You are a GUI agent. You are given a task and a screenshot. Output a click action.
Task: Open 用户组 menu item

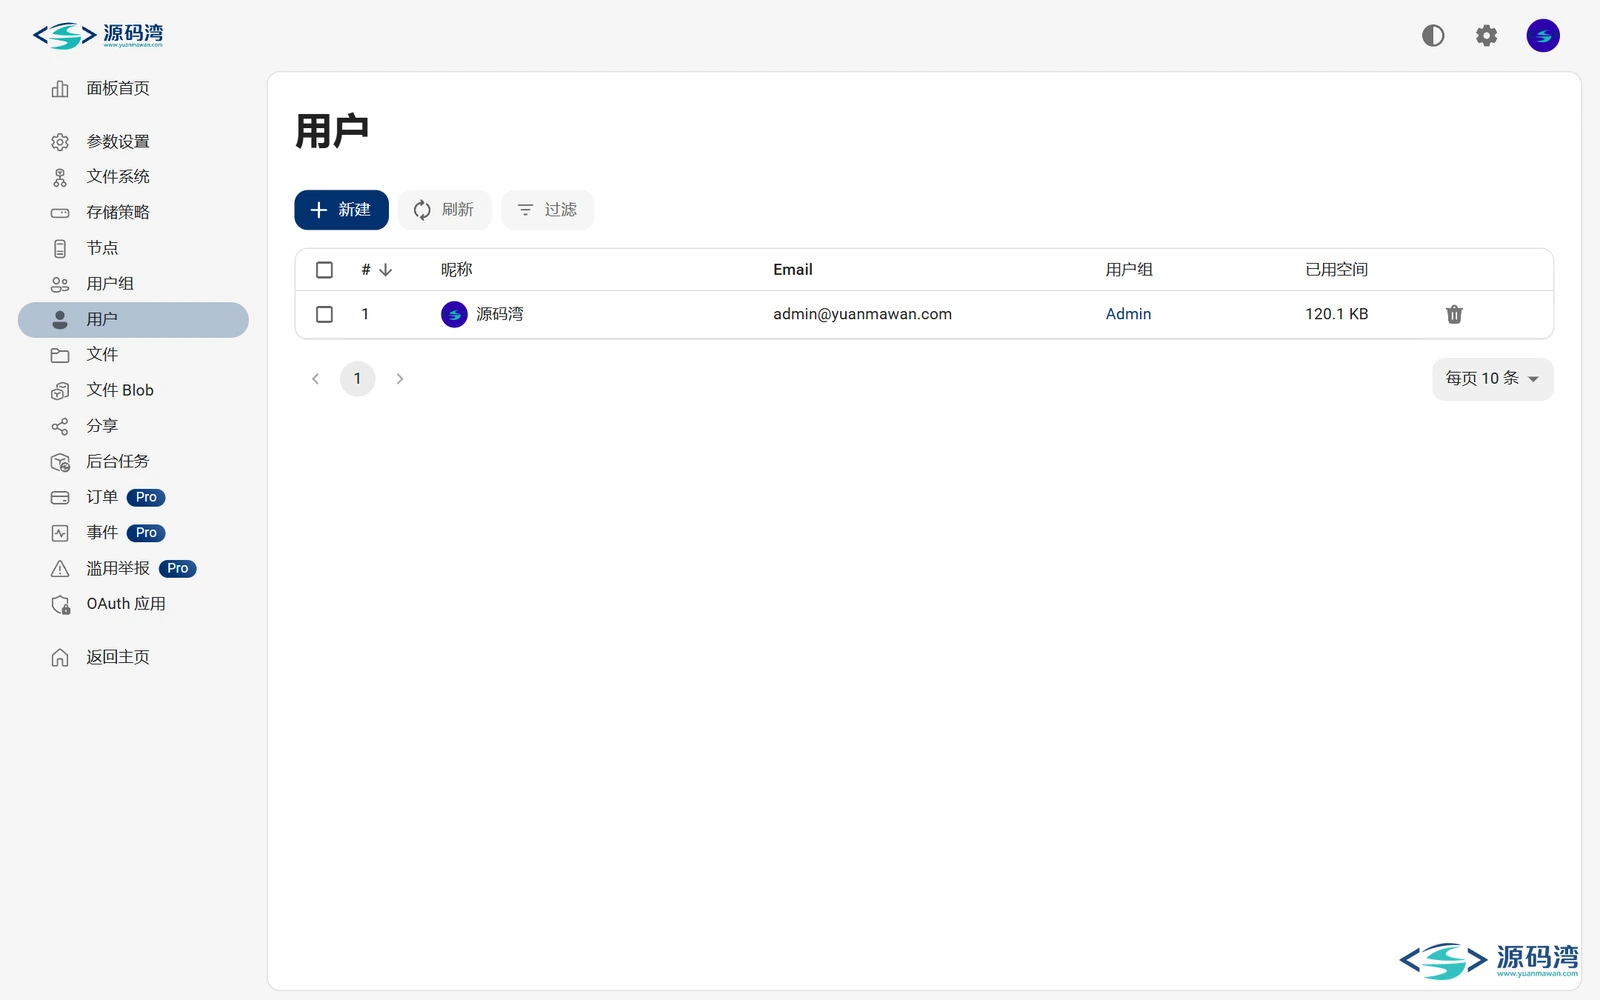[133, 284]
